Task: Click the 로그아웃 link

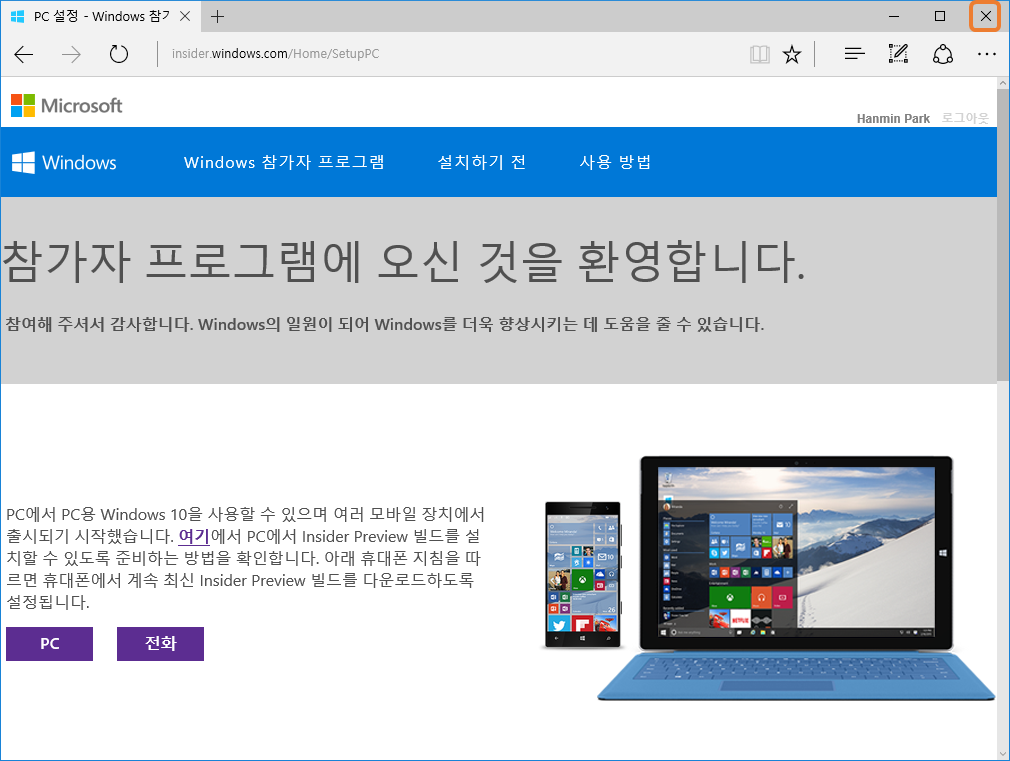Action: 964,118
